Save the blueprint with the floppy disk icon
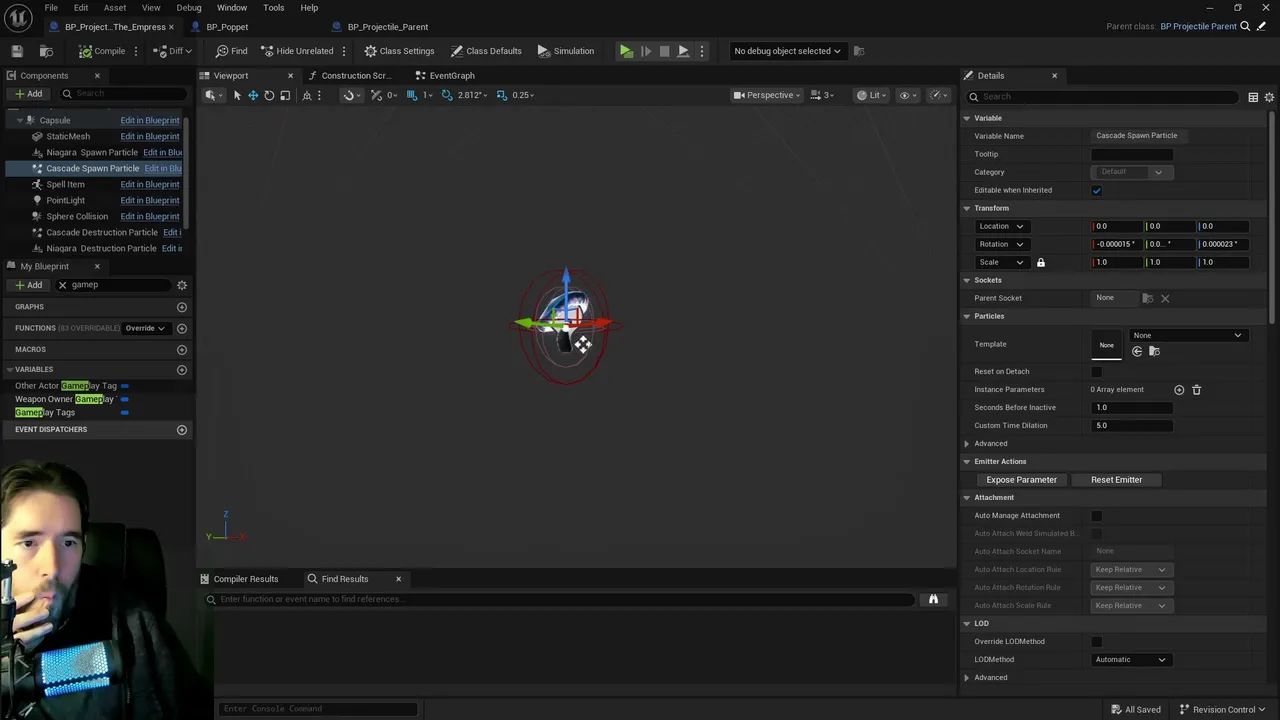1280x720 pixels. [x=17, y=51]
